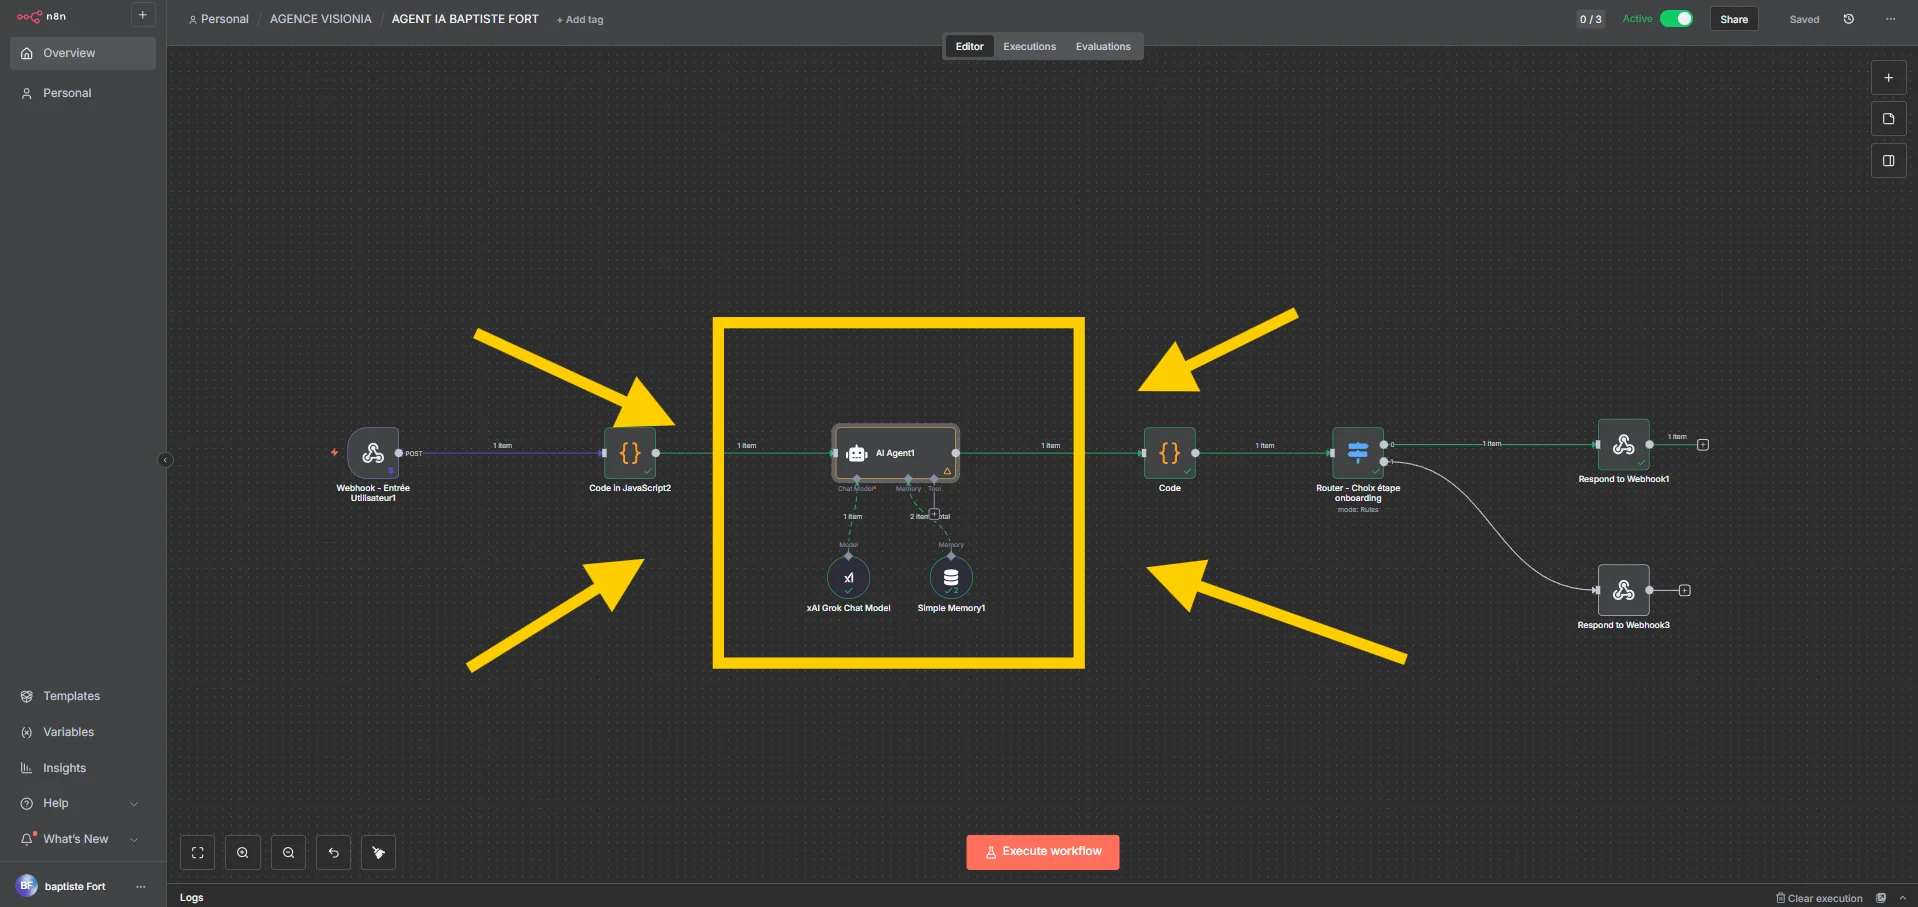Click the n8n logo
The width and height of the screenshot is (1918, 907).
[41, 16]
